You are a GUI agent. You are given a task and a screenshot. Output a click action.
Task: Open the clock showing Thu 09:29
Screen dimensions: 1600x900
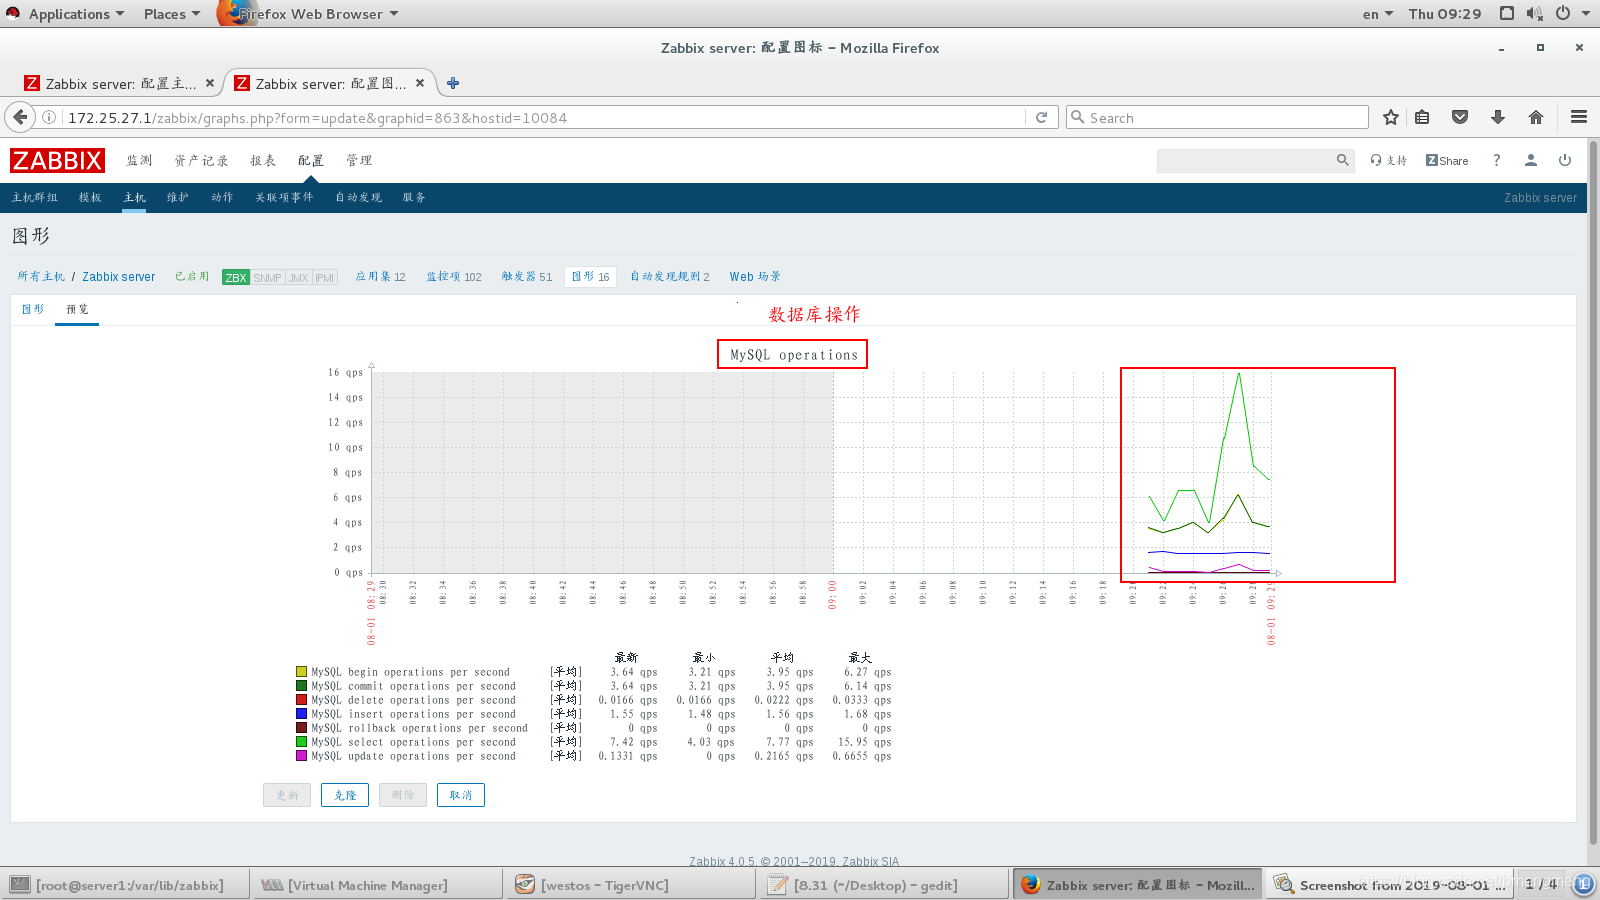click(1445, 13)
